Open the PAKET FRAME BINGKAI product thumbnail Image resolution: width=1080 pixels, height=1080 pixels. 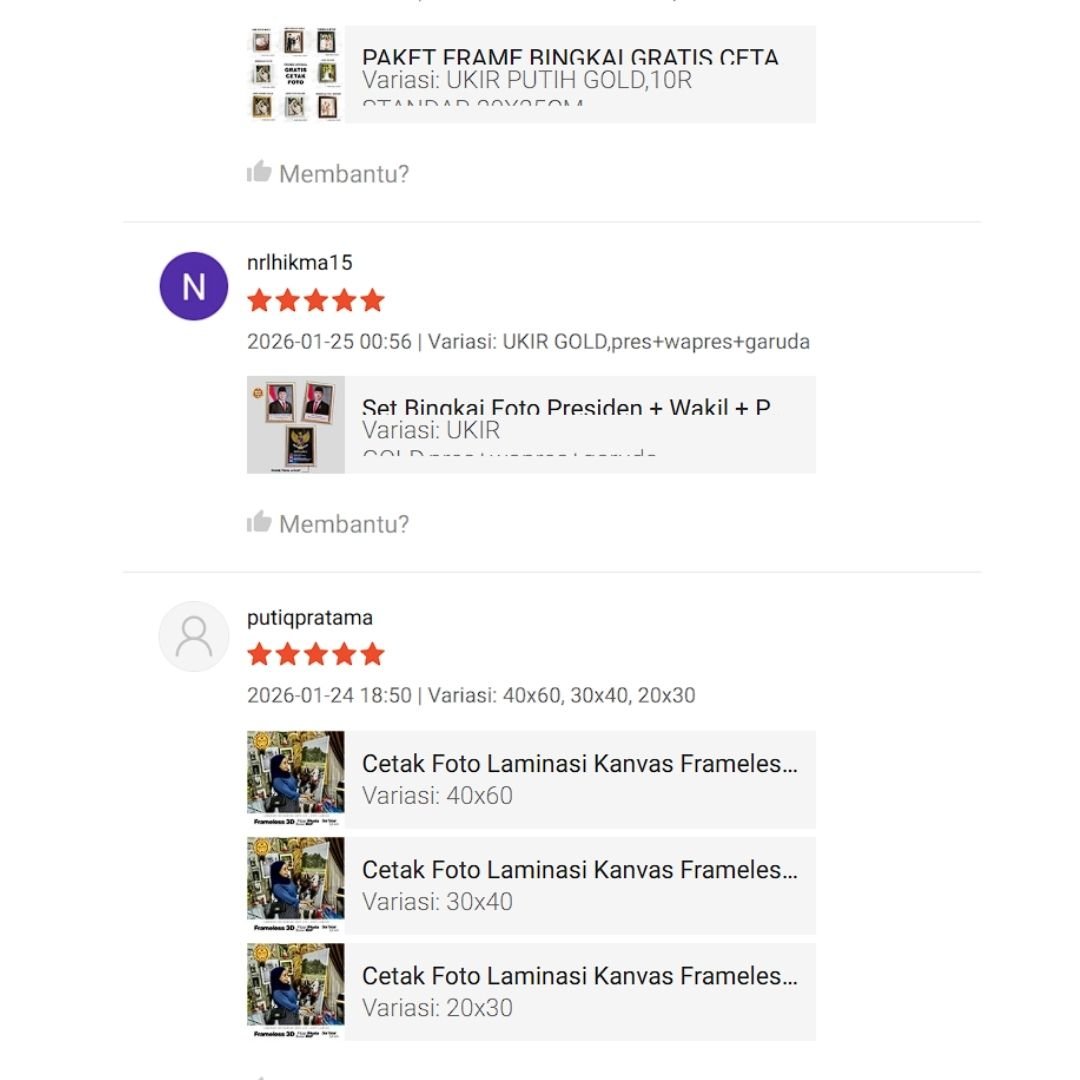(295, 75)
